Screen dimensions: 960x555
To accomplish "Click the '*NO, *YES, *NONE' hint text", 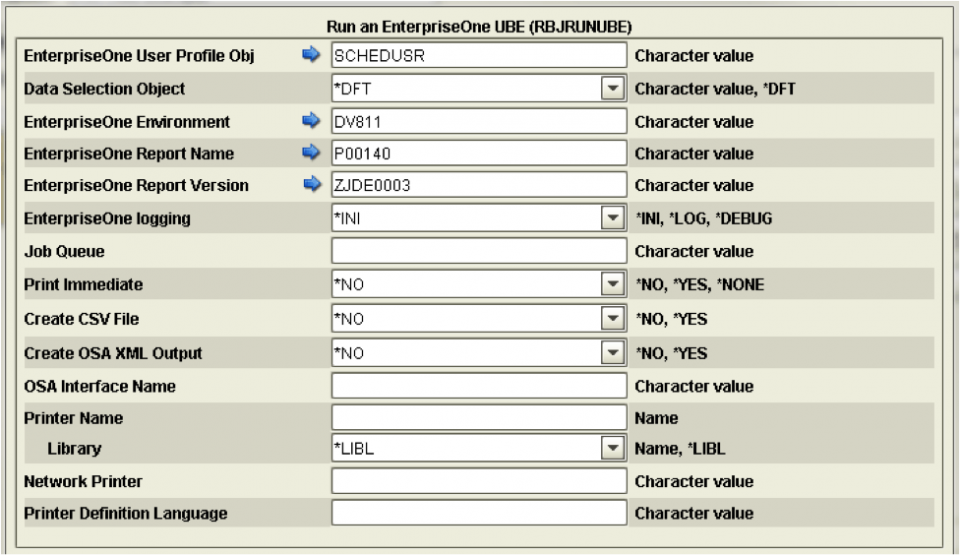I will (700, 285).
